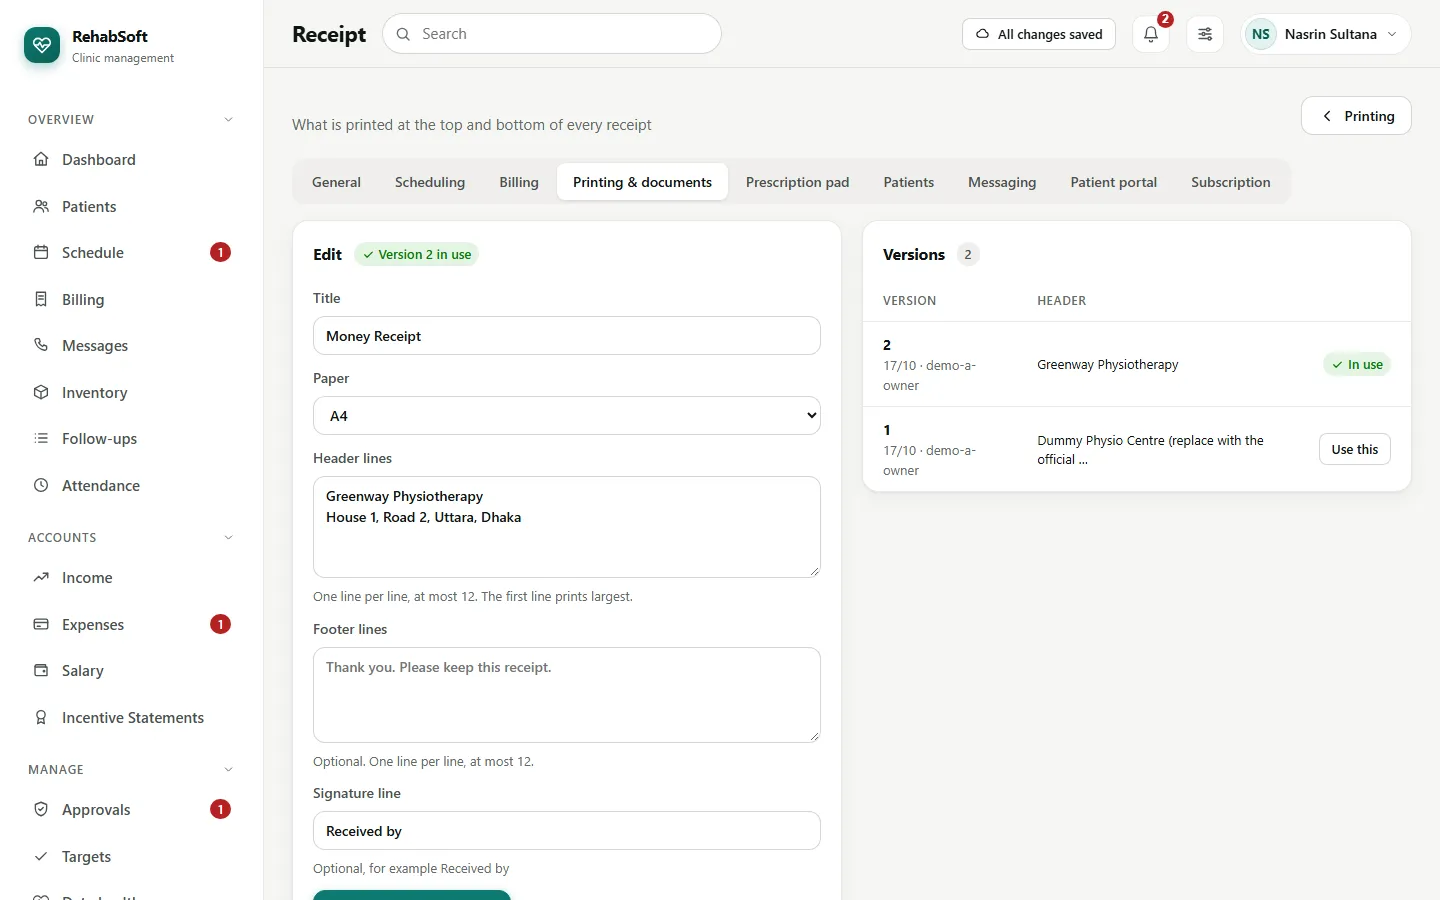Open Salary sidebar item
The image size is (1440, 900).
[x=131, y=671]
